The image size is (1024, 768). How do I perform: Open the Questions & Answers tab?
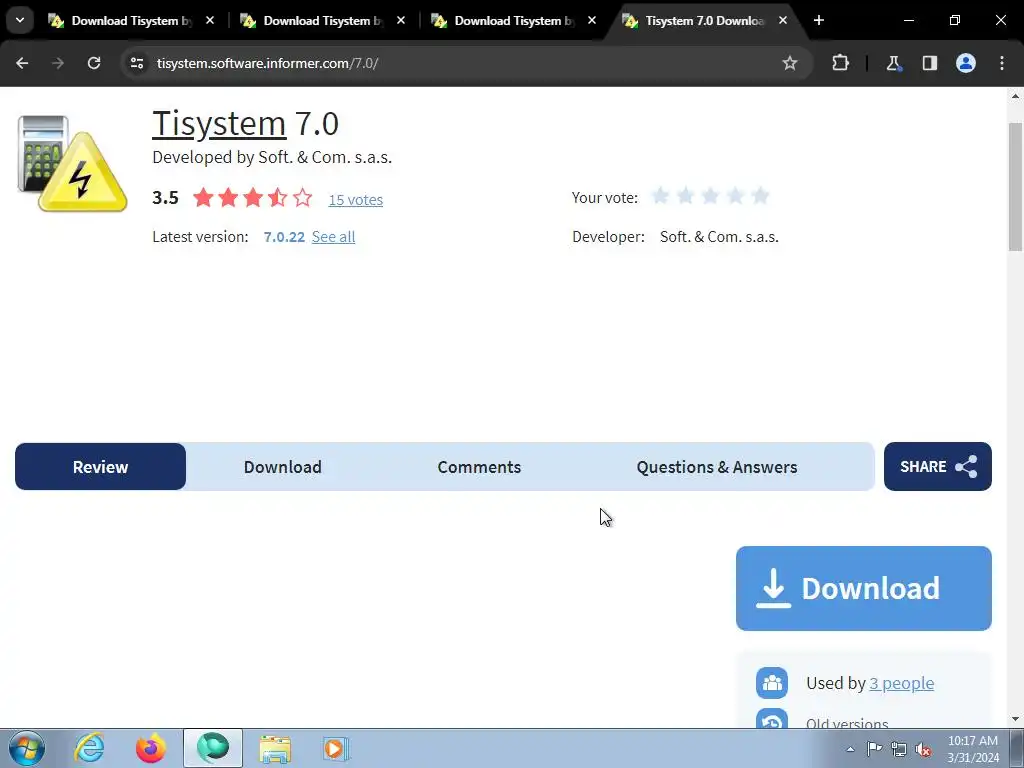(x=717, y=466)
